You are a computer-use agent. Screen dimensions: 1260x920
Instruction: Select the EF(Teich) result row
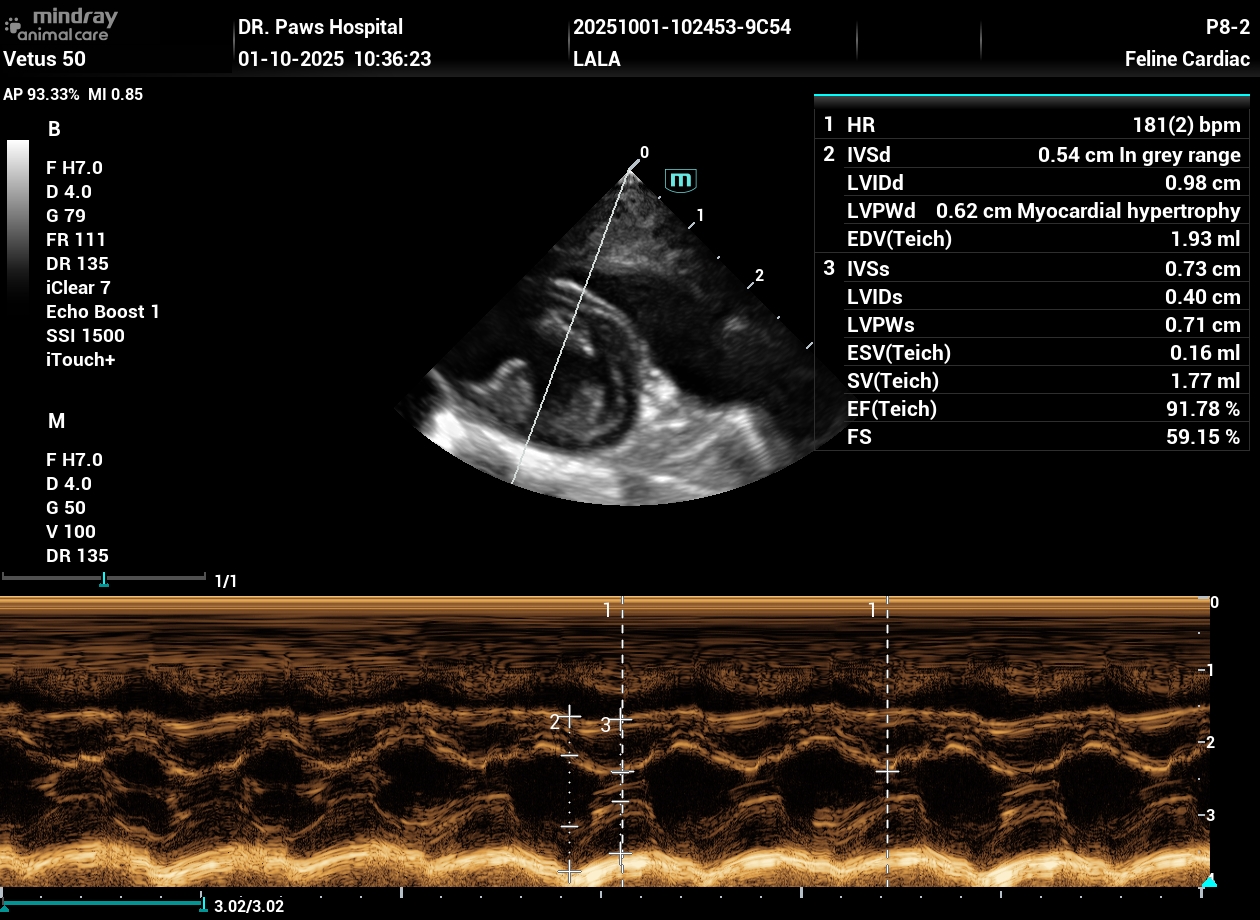[x=1031, y=409]
